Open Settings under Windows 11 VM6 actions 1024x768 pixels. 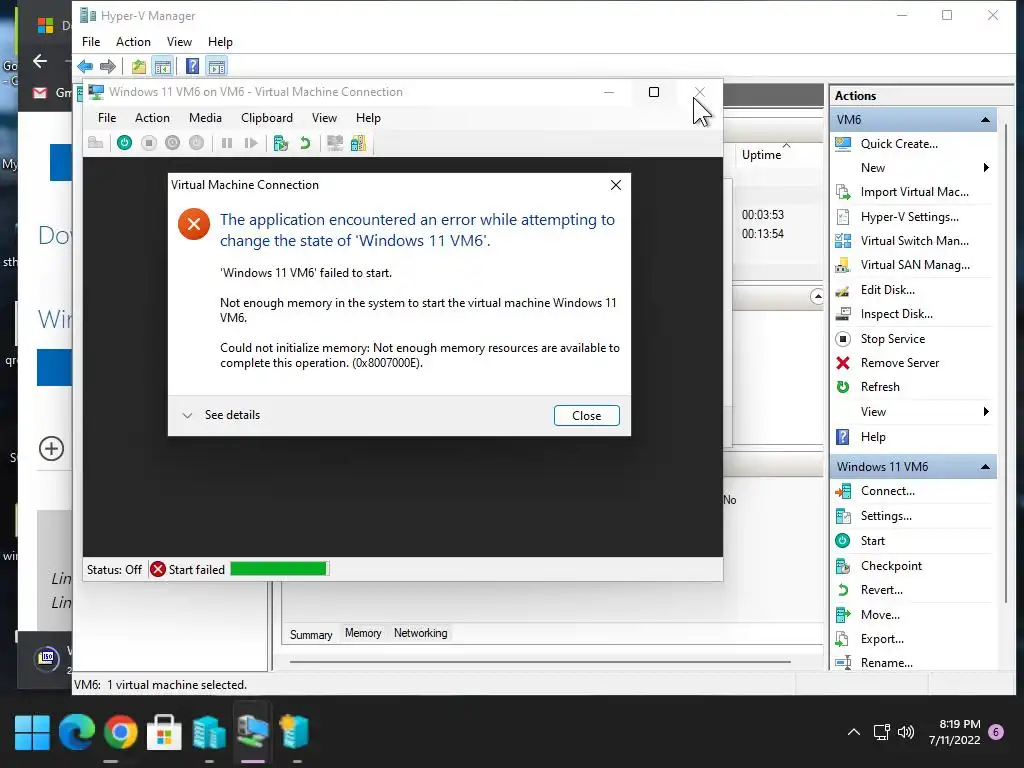[x=886, y=516]
